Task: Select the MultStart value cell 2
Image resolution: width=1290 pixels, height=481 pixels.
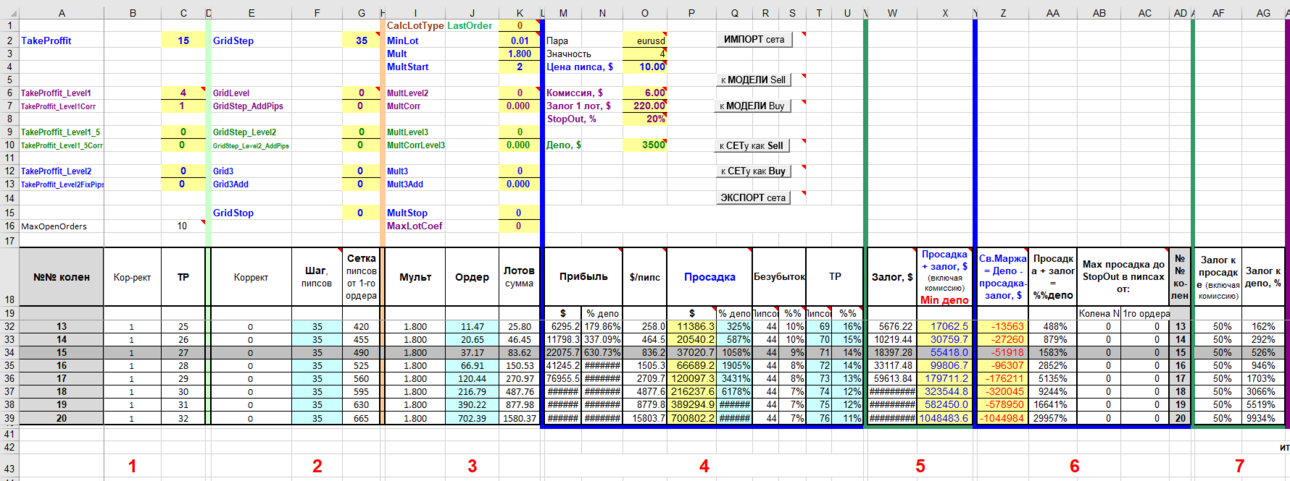Action: (519, 67)
